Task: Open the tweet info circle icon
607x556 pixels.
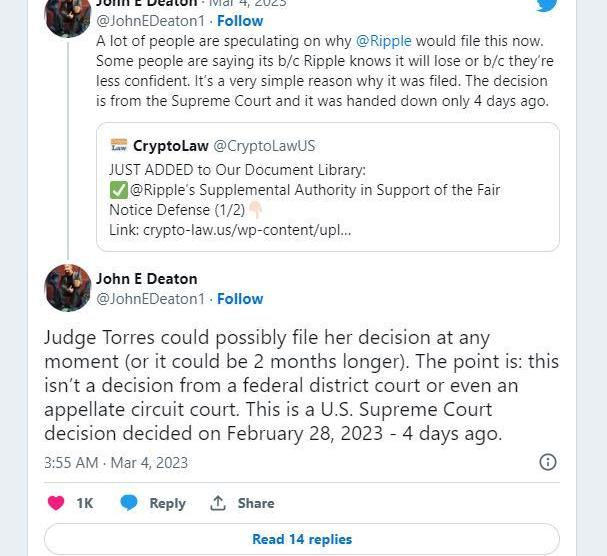Action: click(x=548, y=462)
